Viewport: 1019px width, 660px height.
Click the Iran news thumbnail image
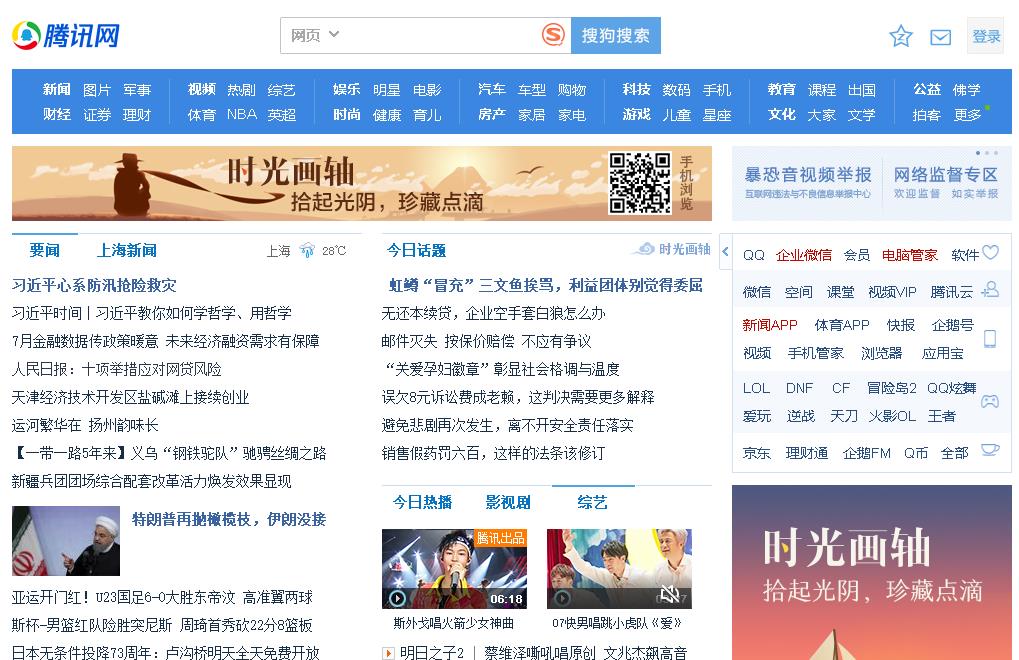click(66, 540)
